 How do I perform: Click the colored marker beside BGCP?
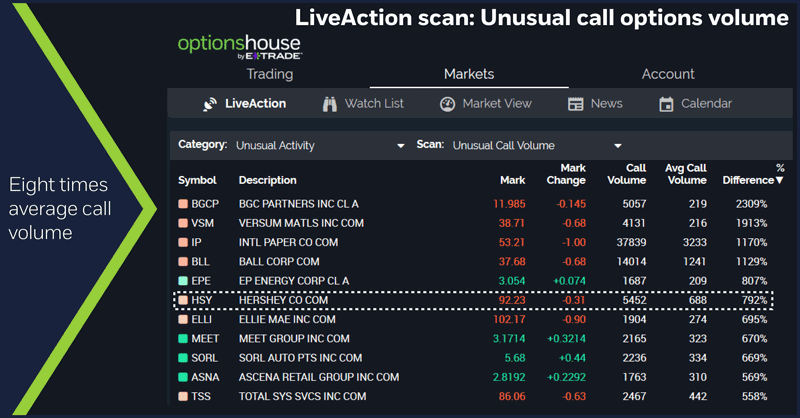tap(183, 204)
